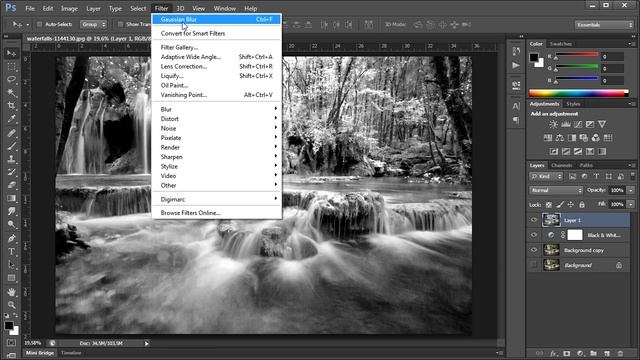Open the Select menu
The image size is (640, 360).
(138, 8)
